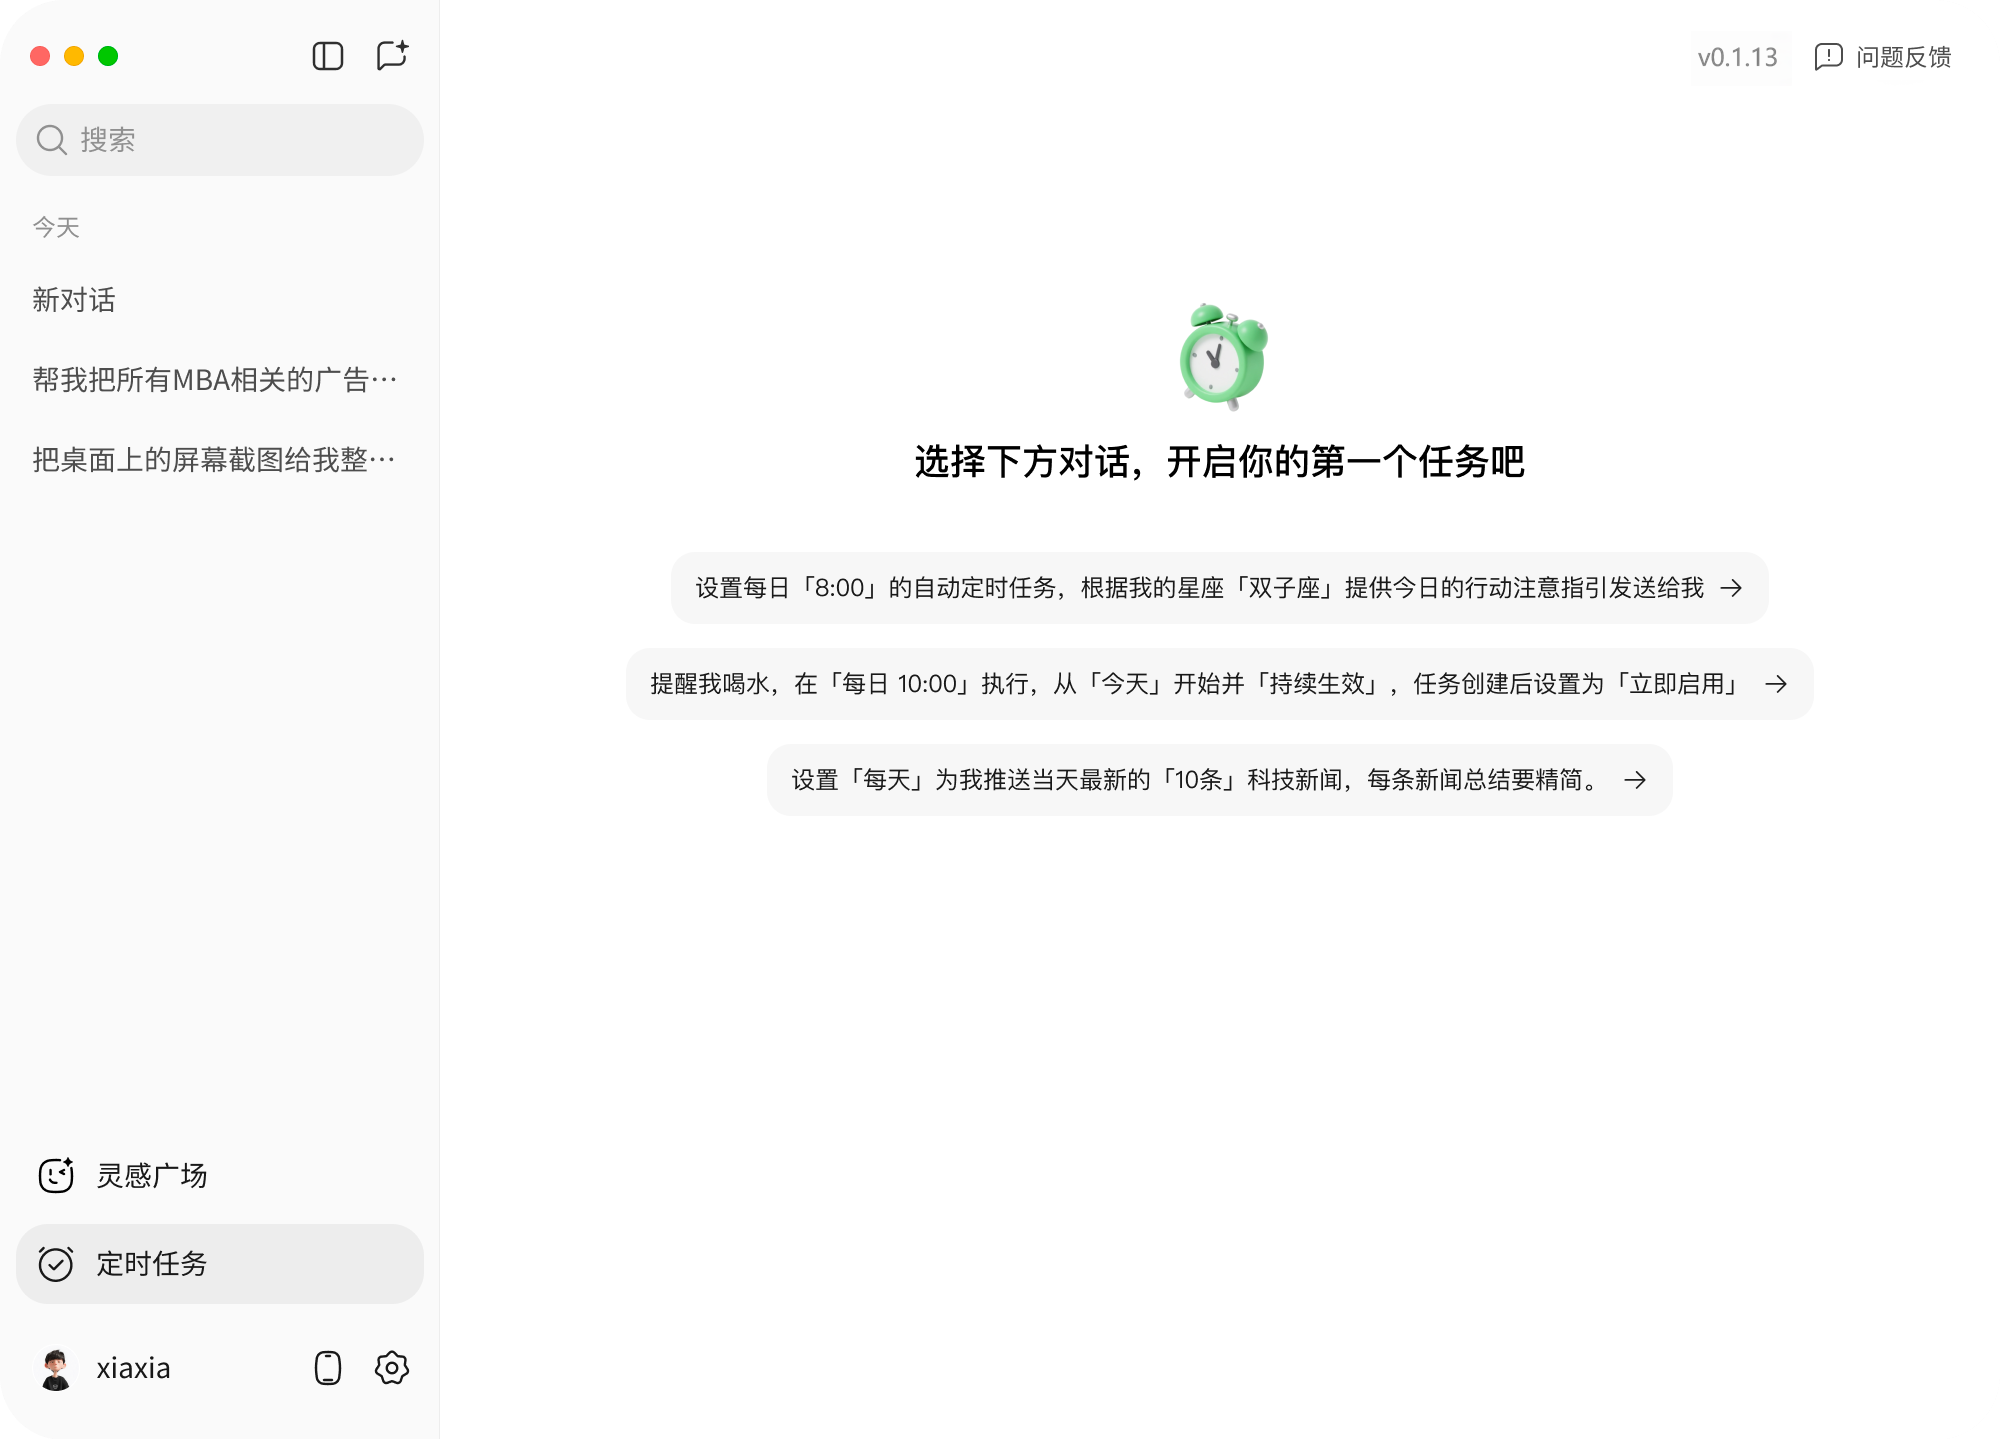Toggle the sidebar panel icon
This screenshot has width=2000, height=1439.
[x=327, y=56]
